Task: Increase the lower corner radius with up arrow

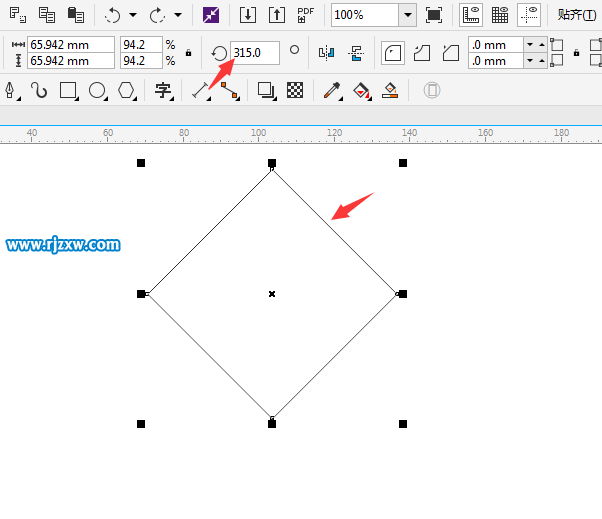Action: (542, 61)
